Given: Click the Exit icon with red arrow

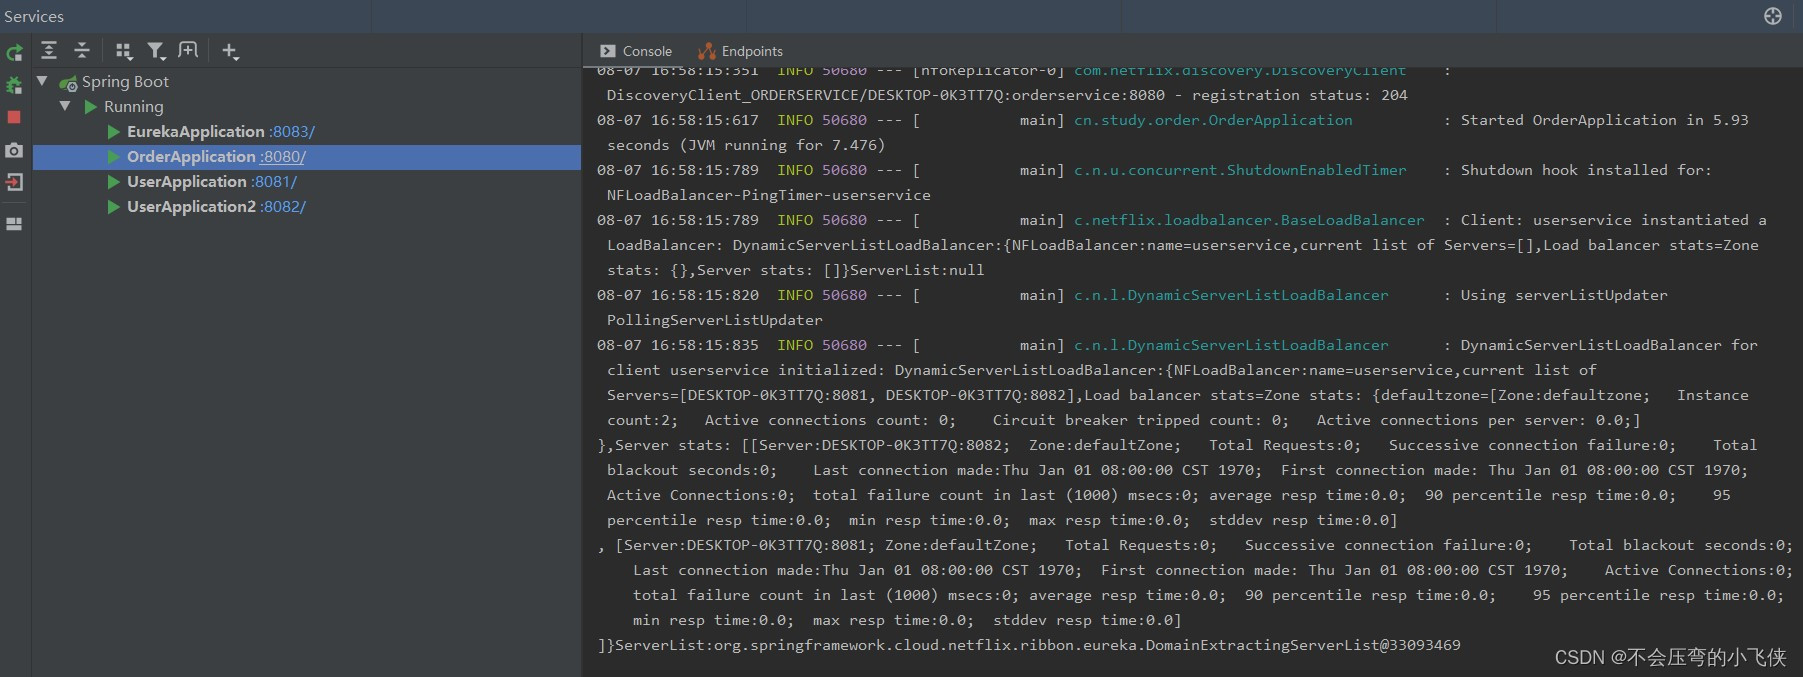Looking at the screenshot, I should (14, 182).
